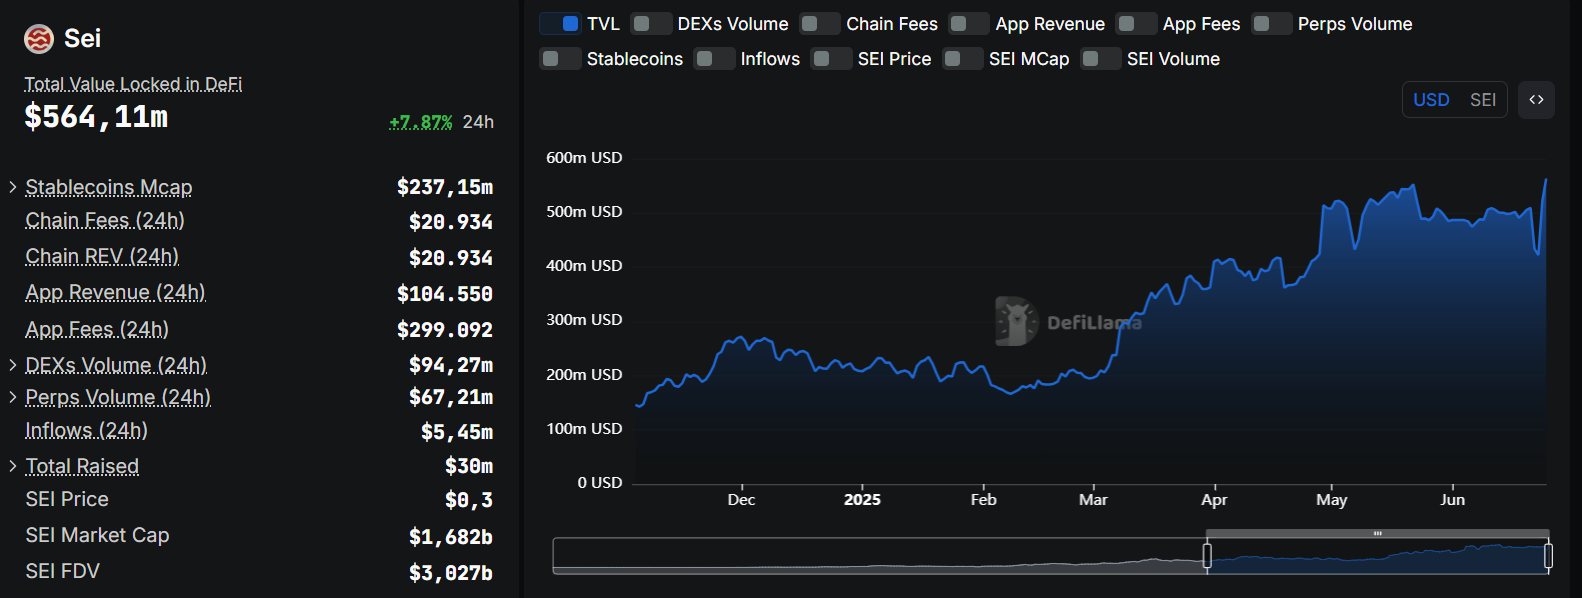The width and height of the screenshot is (1582, 598).
Task: Enable the DEXs Volume series
Action: [650, 24]
